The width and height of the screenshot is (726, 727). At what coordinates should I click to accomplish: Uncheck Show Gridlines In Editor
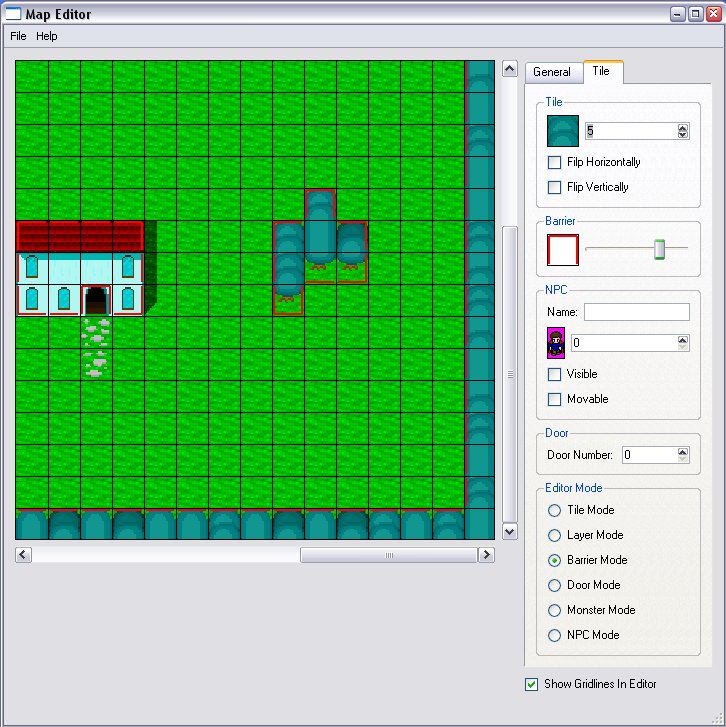click(532, 684)
